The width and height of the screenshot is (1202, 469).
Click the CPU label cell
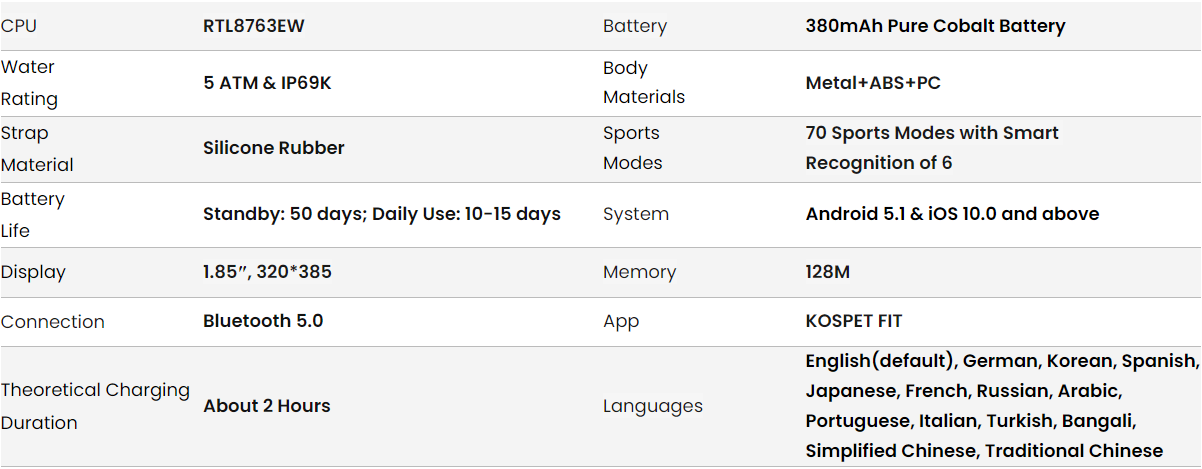19,26
